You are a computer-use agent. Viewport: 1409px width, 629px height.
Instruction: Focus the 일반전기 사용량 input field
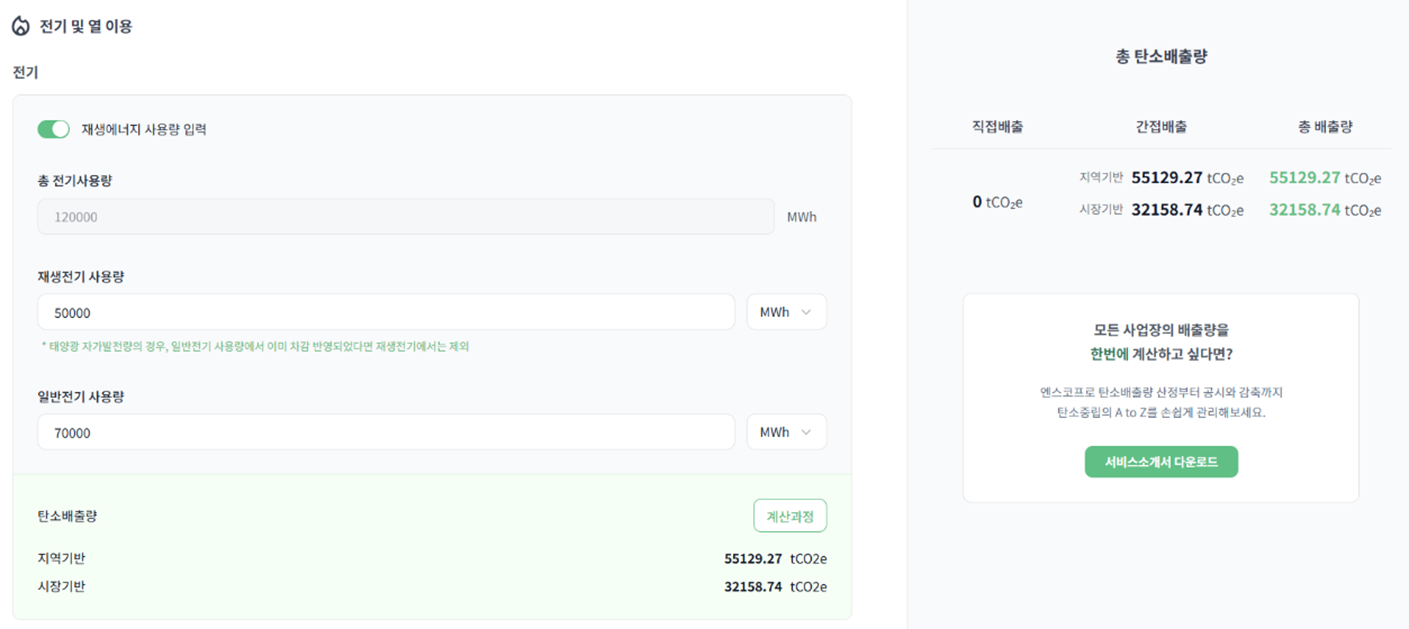(x=385, y=432)
